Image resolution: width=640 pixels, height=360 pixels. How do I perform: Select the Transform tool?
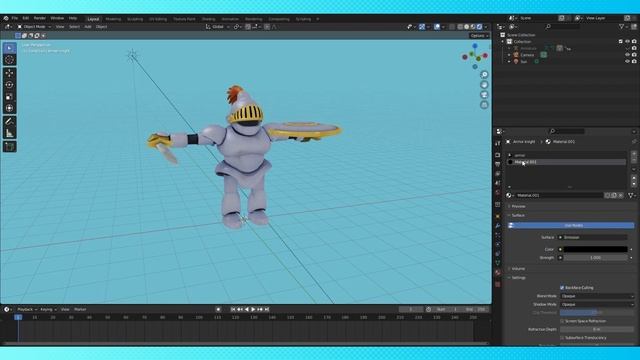[9, 108]
